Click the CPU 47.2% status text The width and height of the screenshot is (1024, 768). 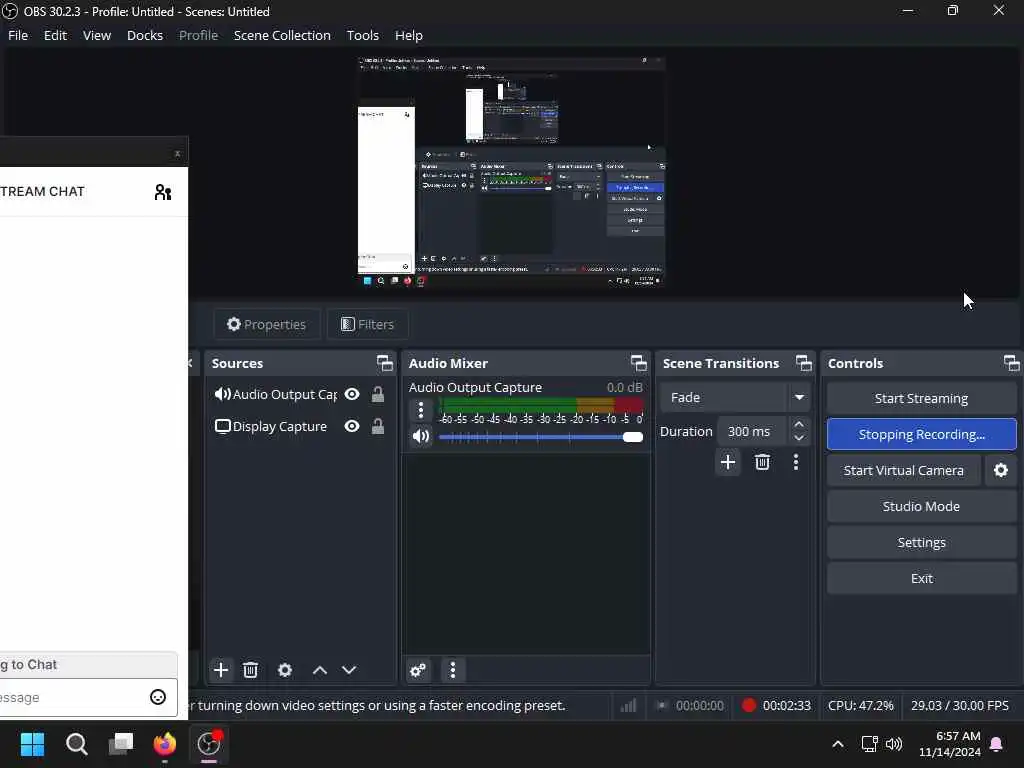click(x=861, y=705)
